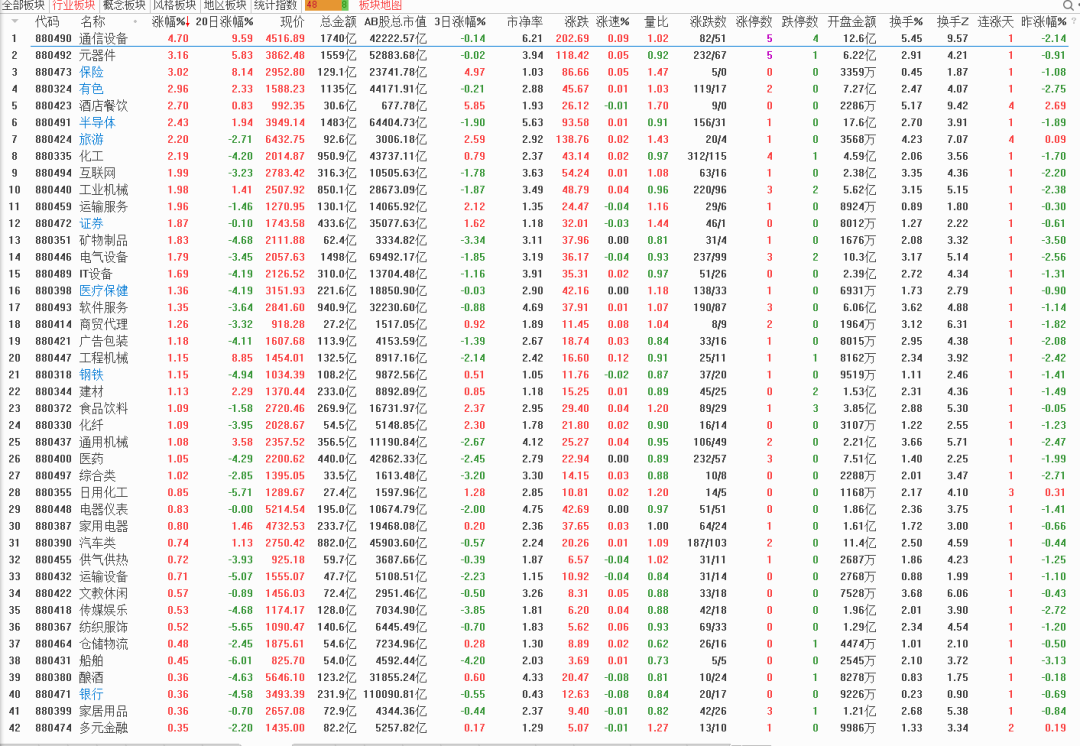This screenshot has width=1080, height=746.
Task: Switch to 风格板块 tab
Action: [174, 5]
